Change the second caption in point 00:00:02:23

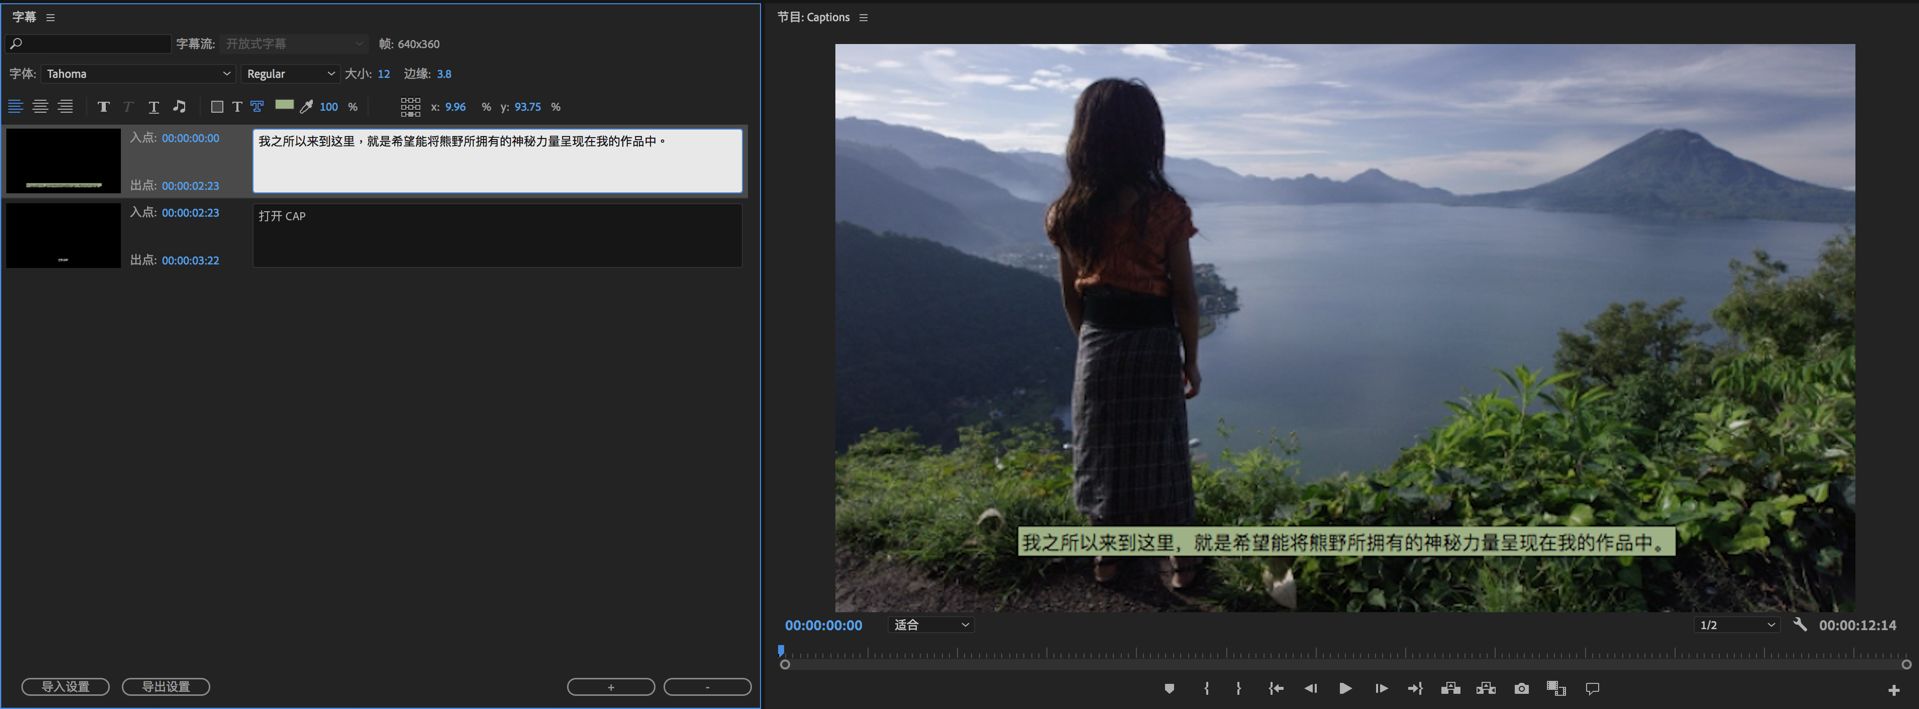(x=190, y=213)
